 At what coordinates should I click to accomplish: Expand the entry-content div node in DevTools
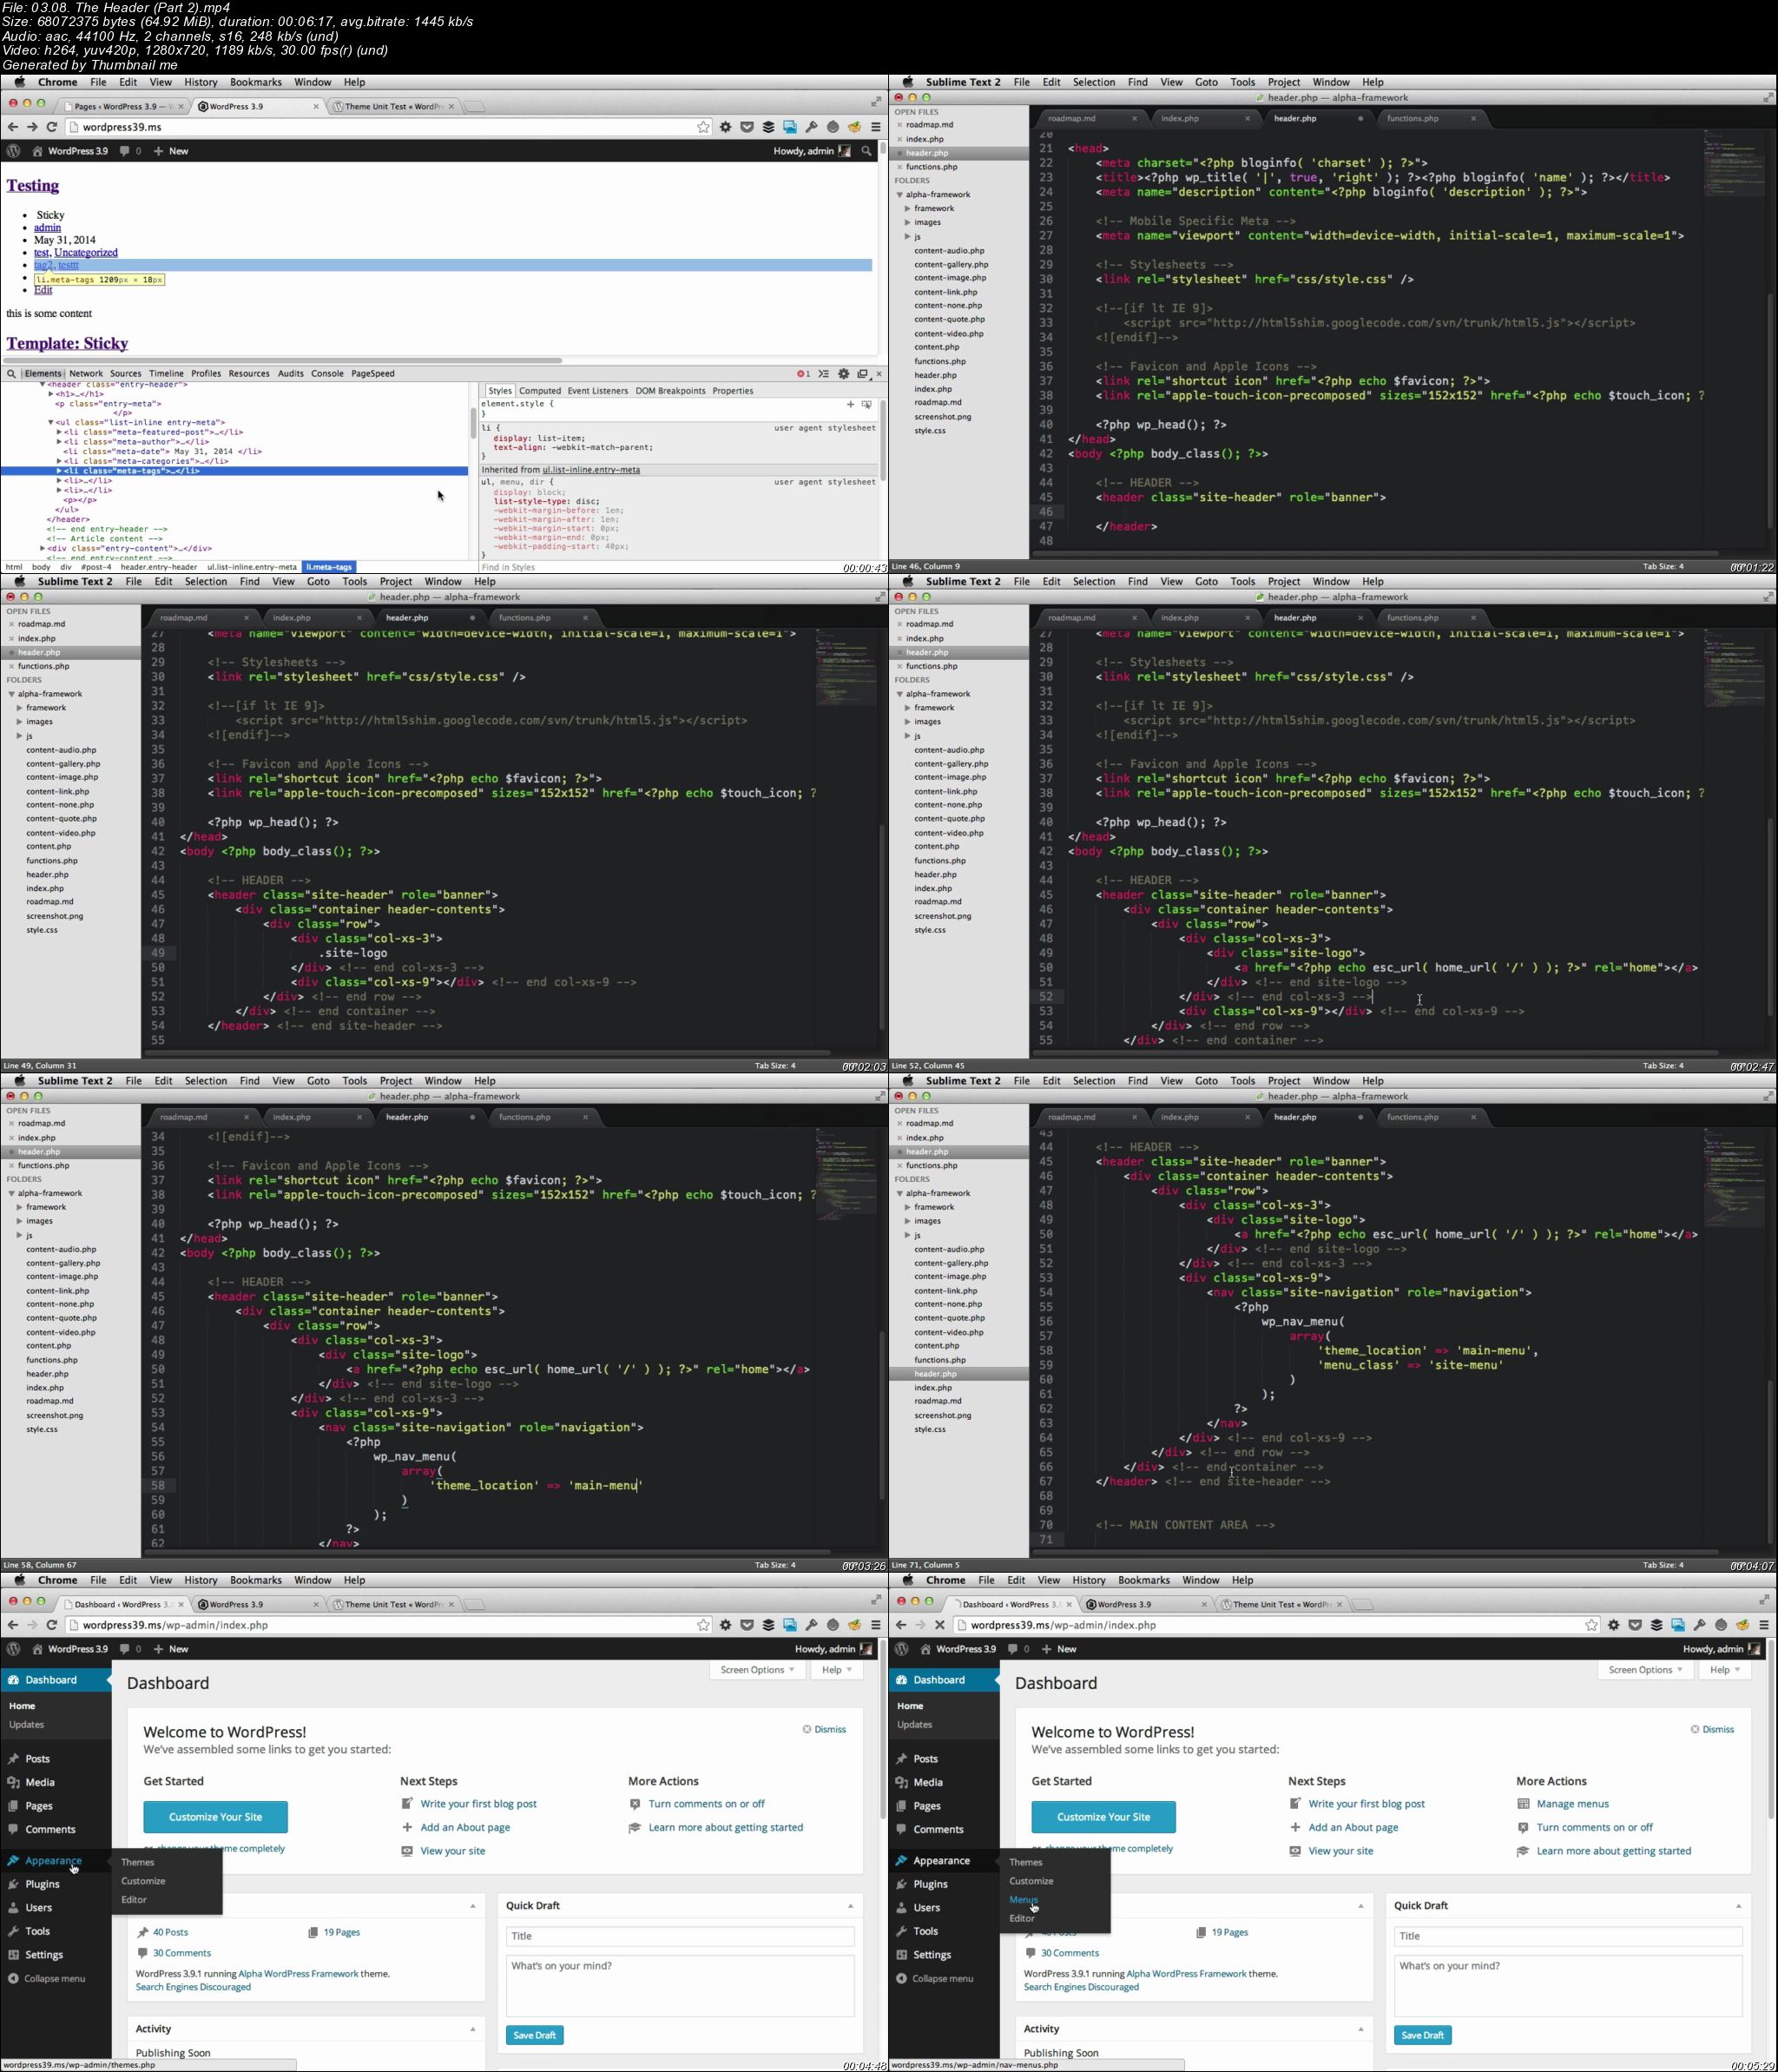click(43, 548)
